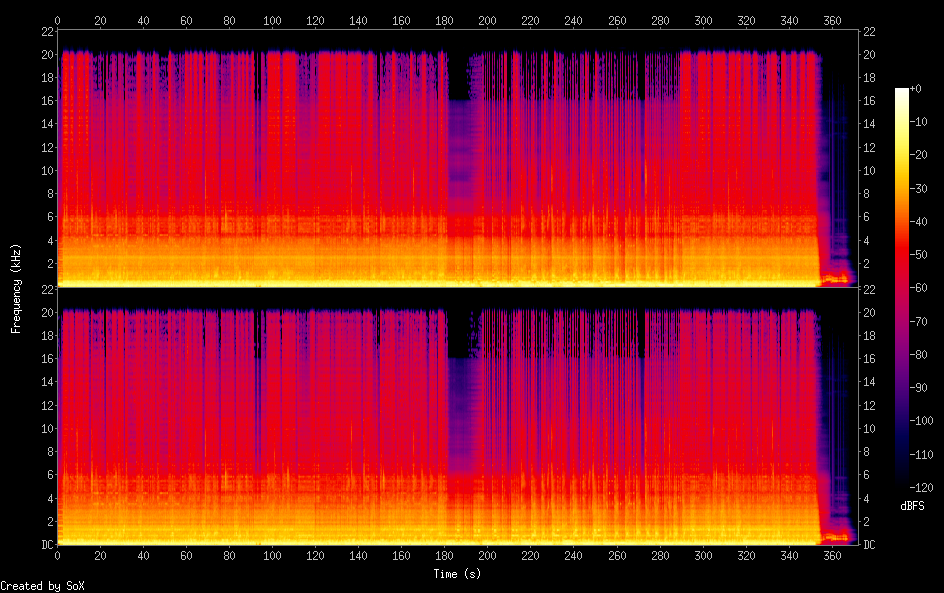Click the '100' tick on top time axis

[x=272, y=19]
